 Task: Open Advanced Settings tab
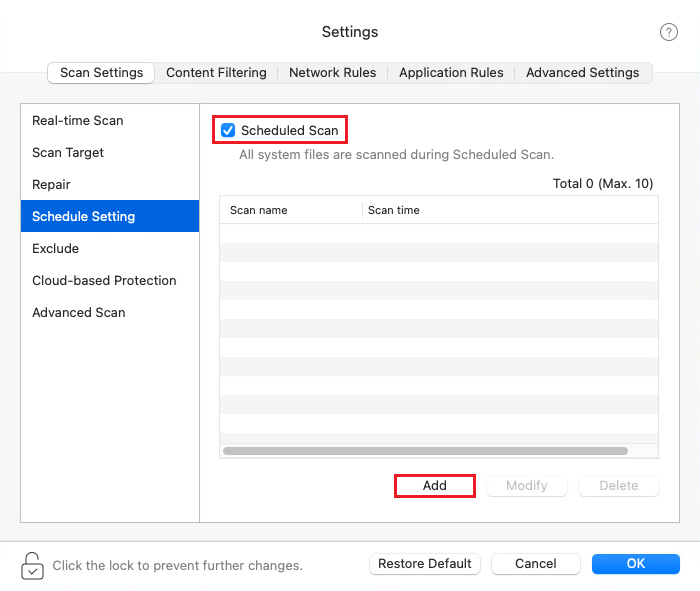(x=583, y=73)
